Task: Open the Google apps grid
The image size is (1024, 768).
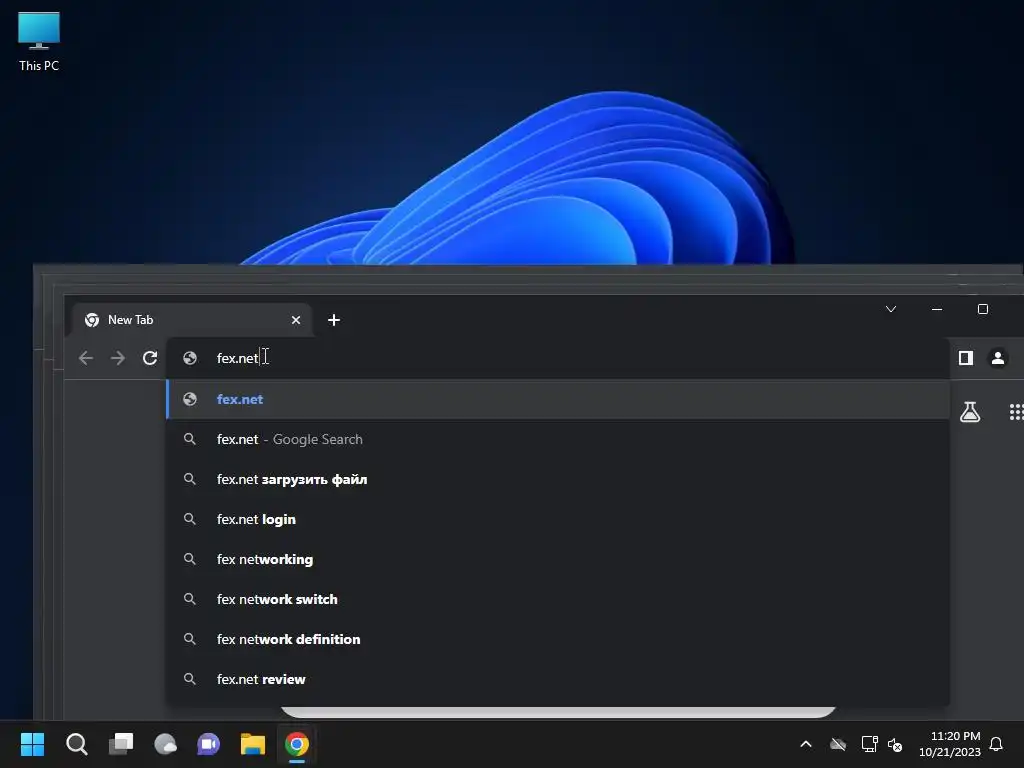Action: point(1016,412)
